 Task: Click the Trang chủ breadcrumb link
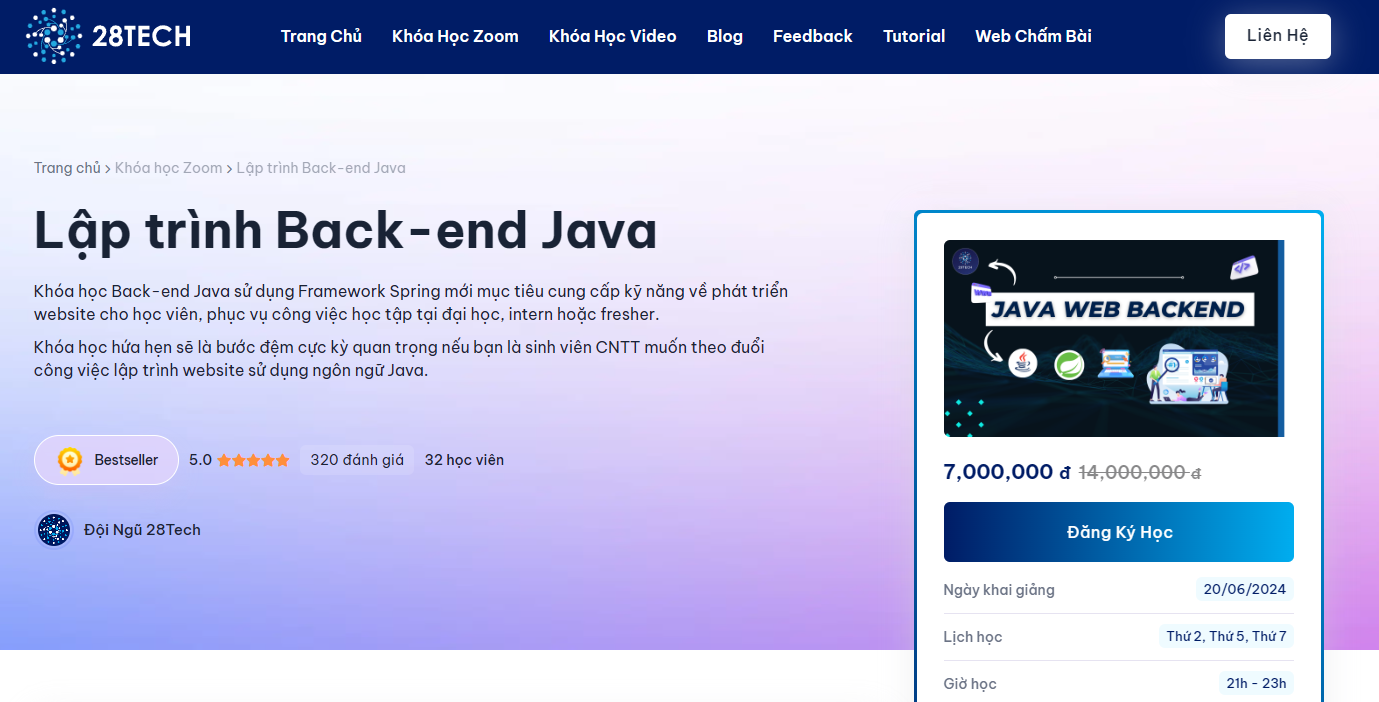pos(66,167)
